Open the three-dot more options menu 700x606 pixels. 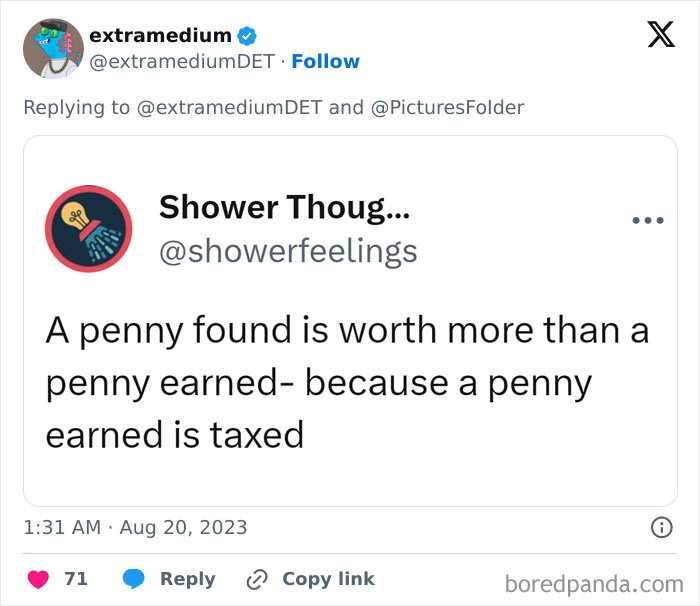coord(647,220)
